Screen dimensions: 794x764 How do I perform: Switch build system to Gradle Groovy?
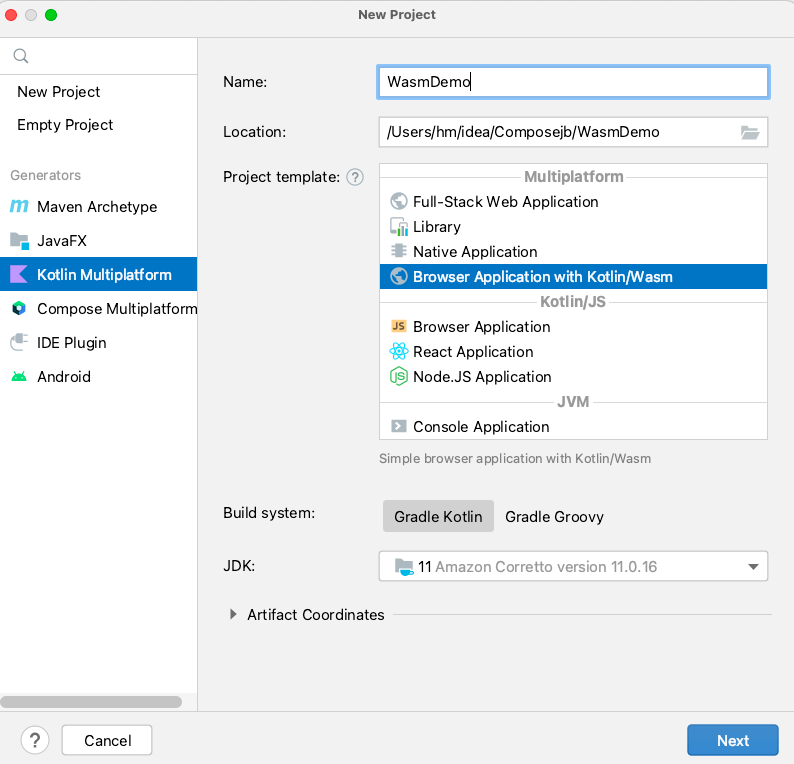click(554, 517)
